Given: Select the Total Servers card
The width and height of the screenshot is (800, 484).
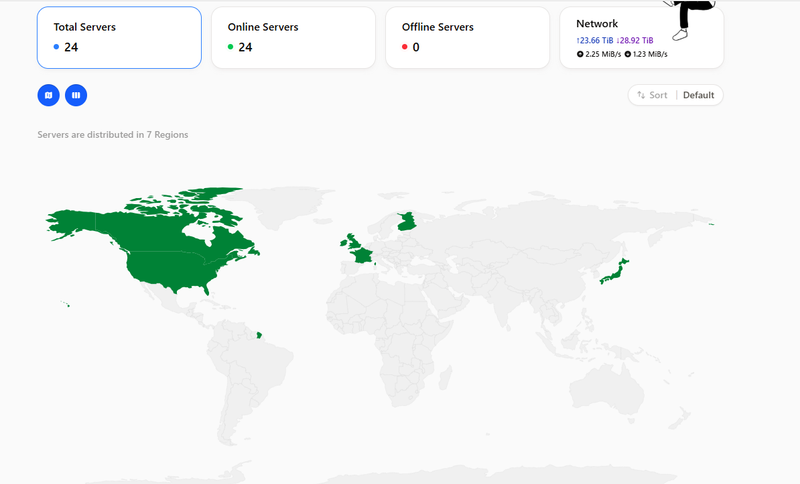Looking at the screenshot, I should click(119, 38).
